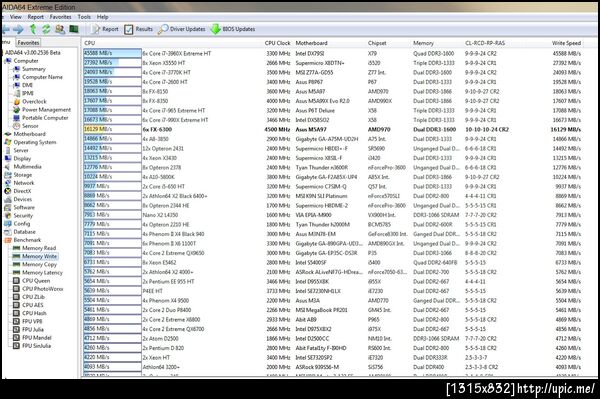Select Database in the tree
Viewport: 600px width, 399px height.
click(x=24, y=232)
